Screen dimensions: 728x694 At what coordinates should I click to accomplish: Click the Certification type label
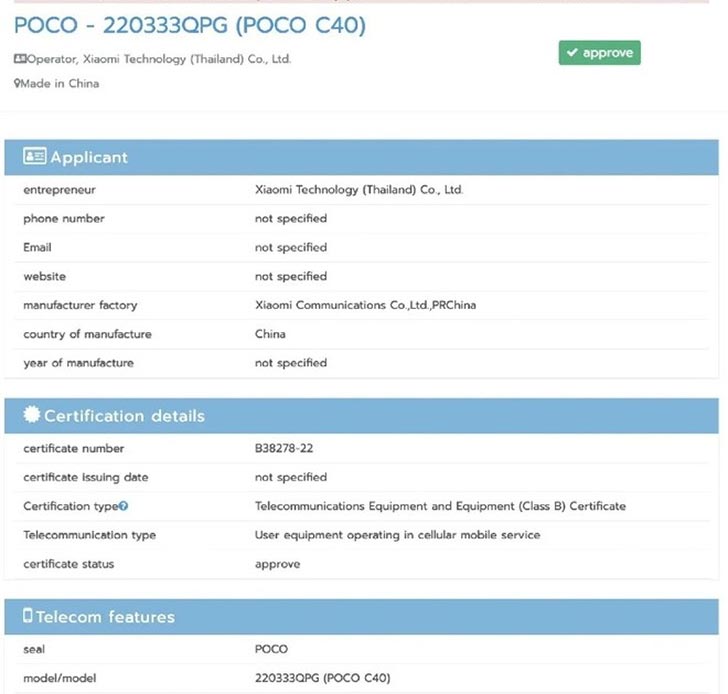pyautogui.click(x=71, y=506)
